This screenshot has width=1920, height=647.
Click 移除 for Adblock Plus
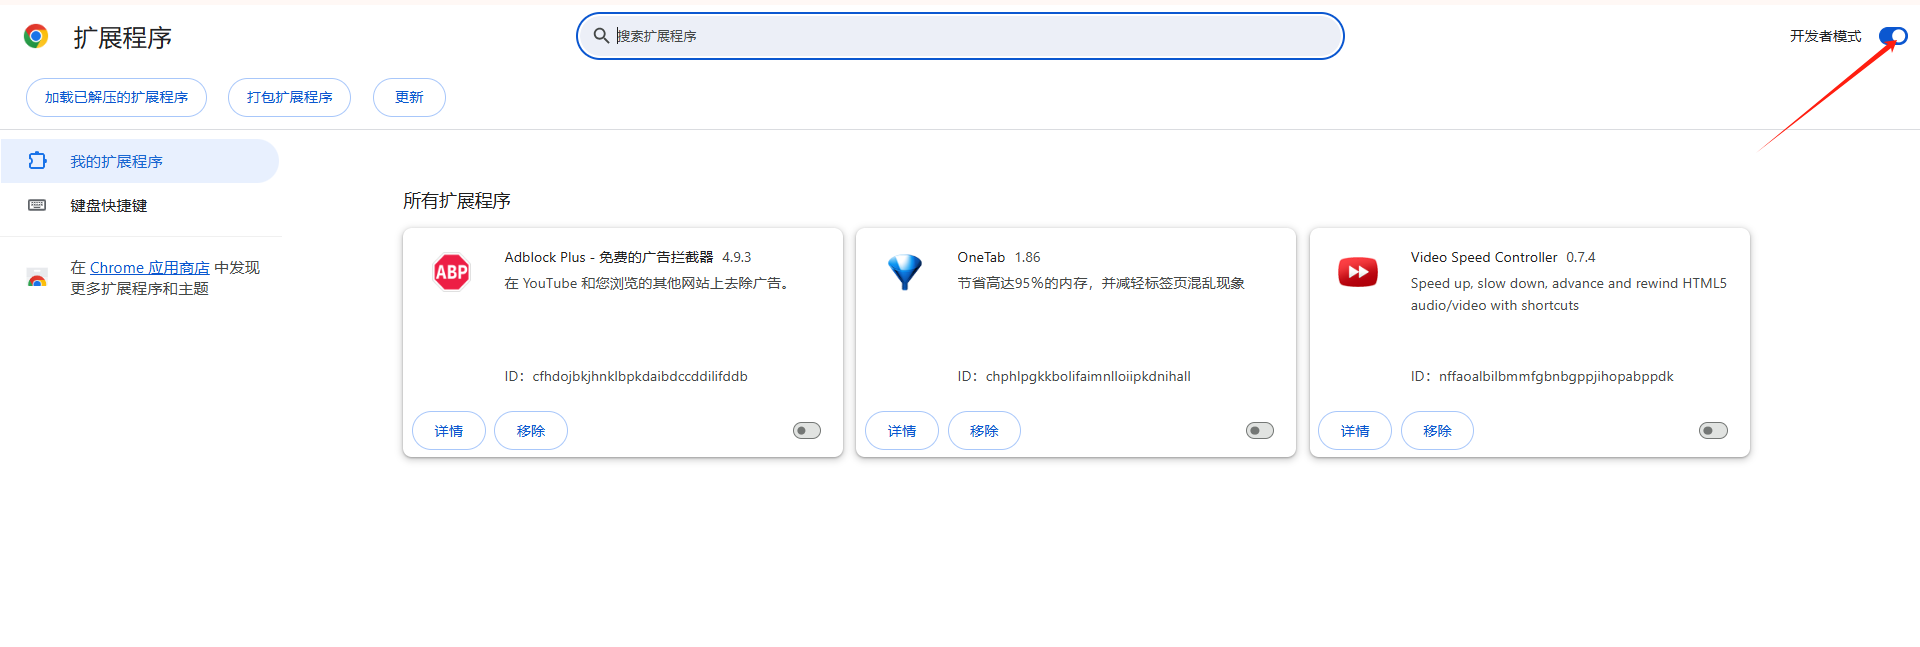531,431
